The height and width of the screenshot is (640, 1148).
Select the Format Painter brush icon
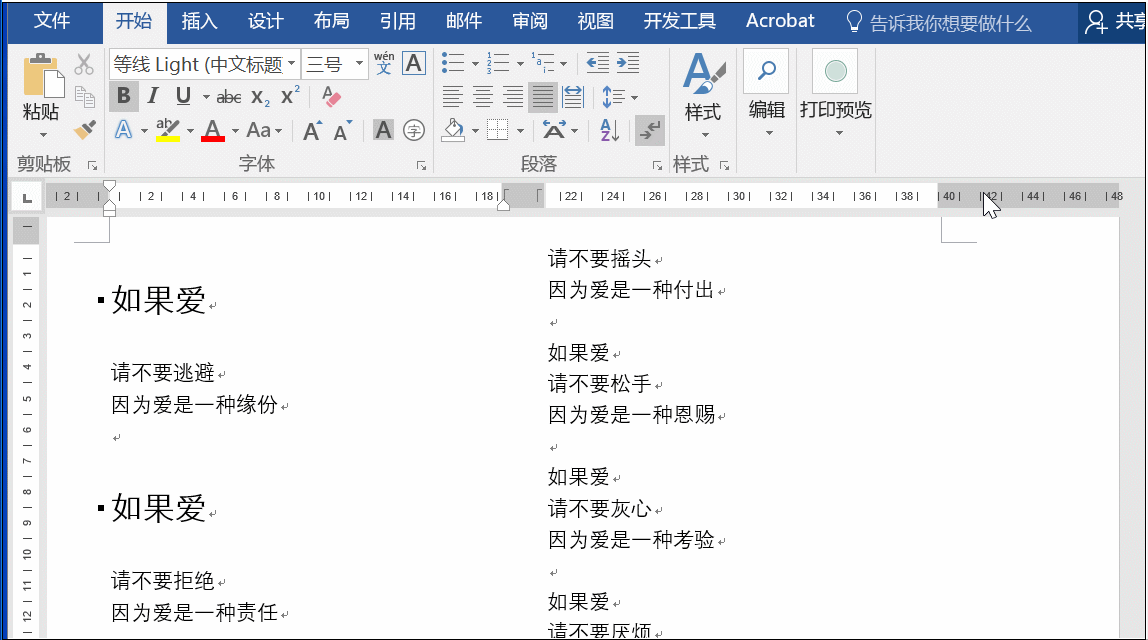tap(85, 130)
